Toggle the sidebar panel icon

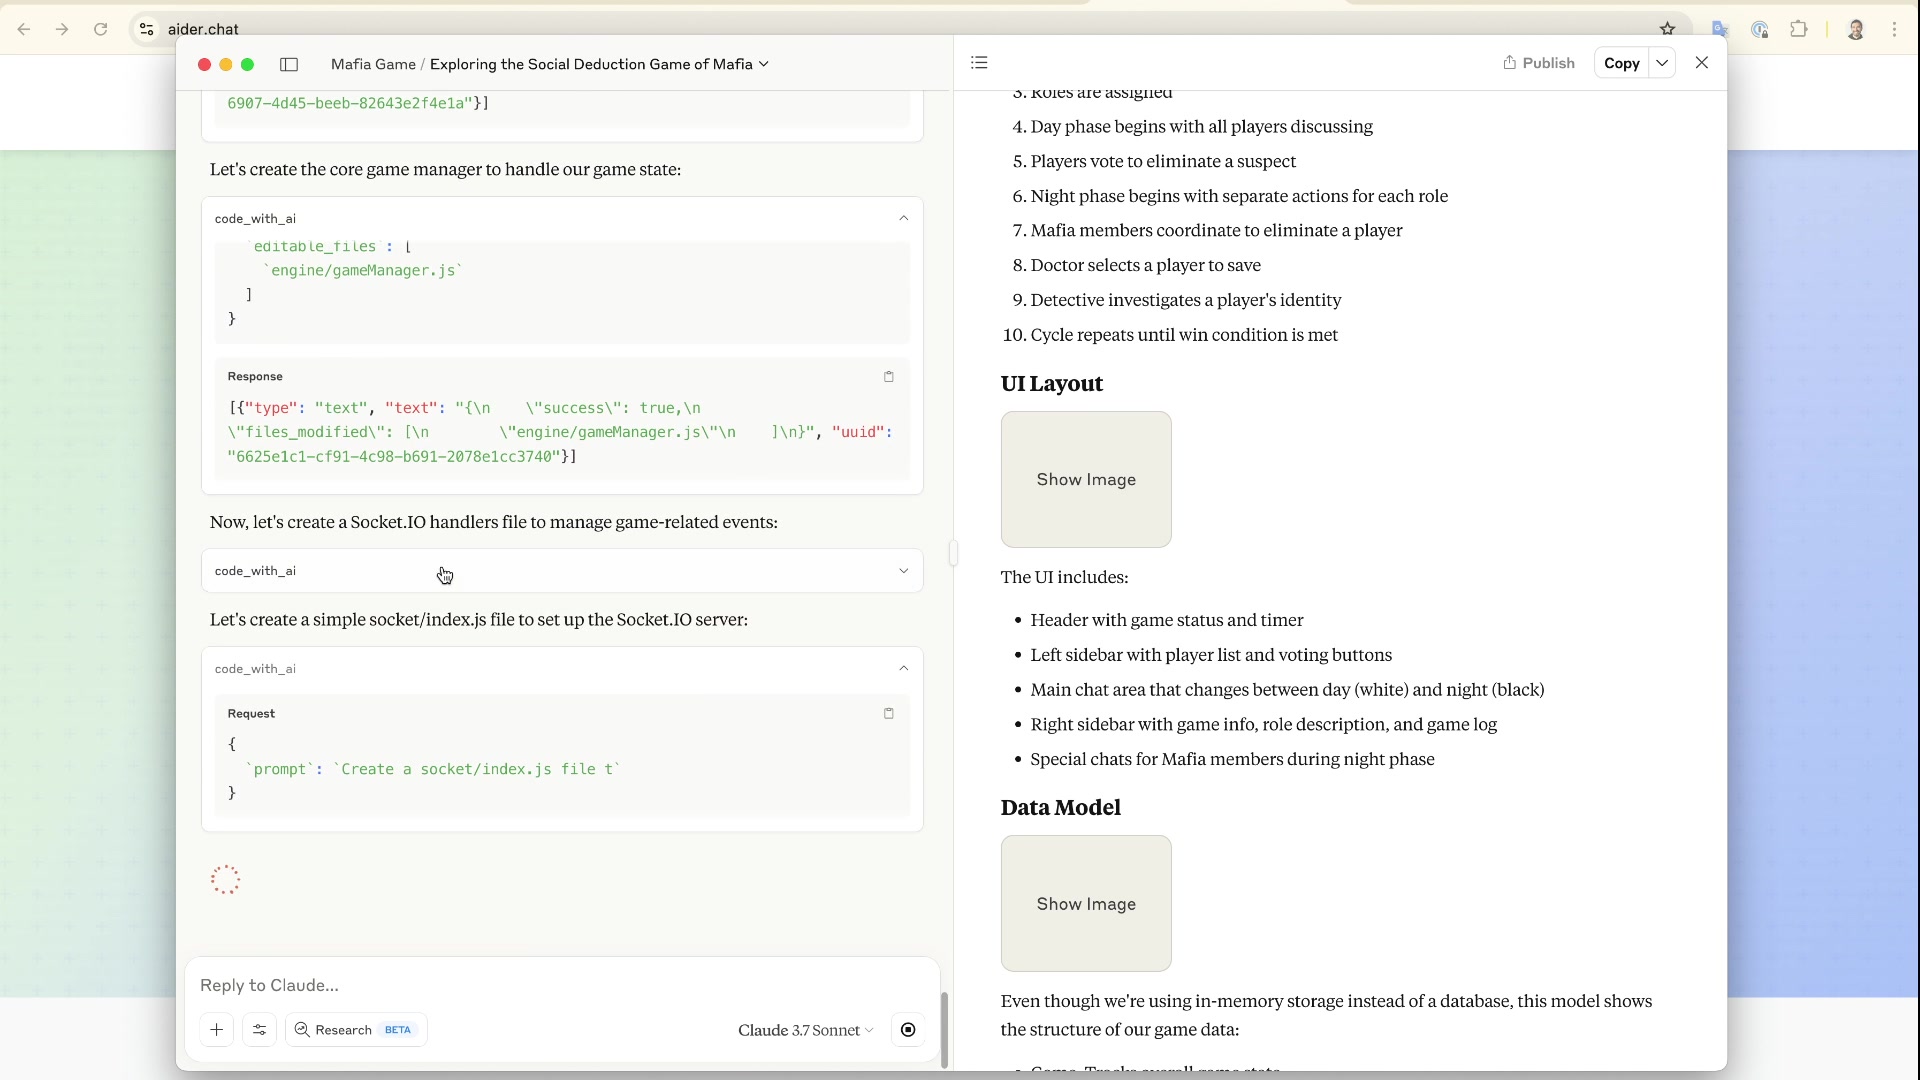(x=289, y=64)
